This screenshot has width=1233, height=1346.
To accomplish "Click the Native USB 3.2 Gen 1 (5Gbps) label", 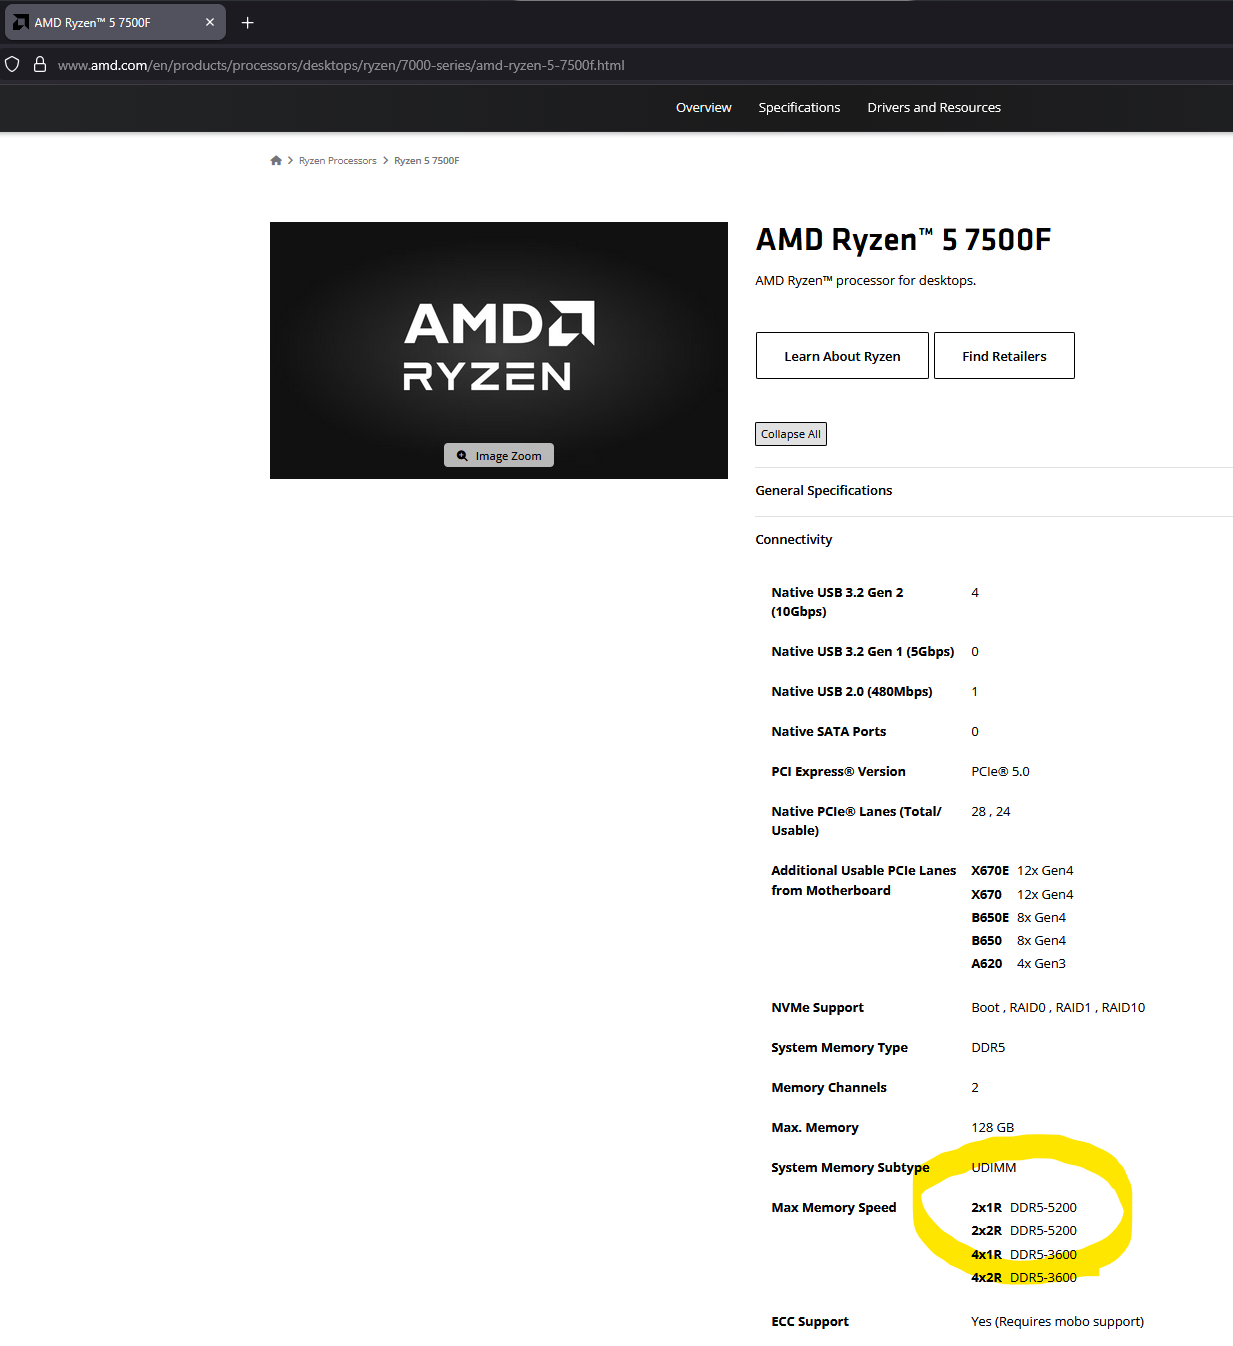I will (x=863, y=651).
